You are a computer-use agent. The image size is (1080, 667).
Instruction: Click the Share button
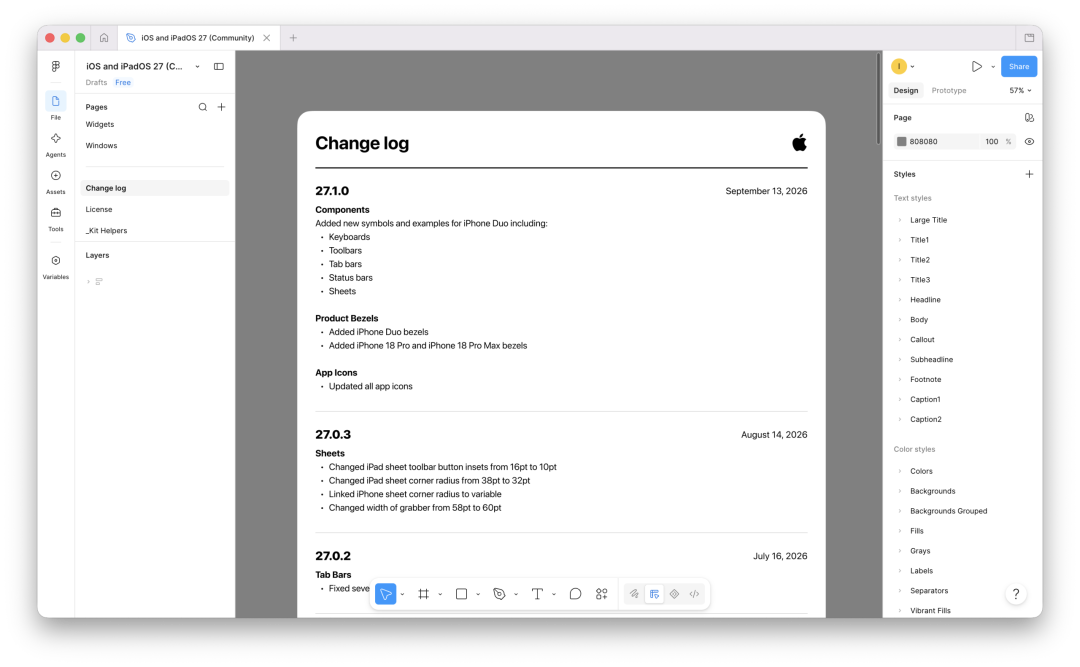[1019, 66]
